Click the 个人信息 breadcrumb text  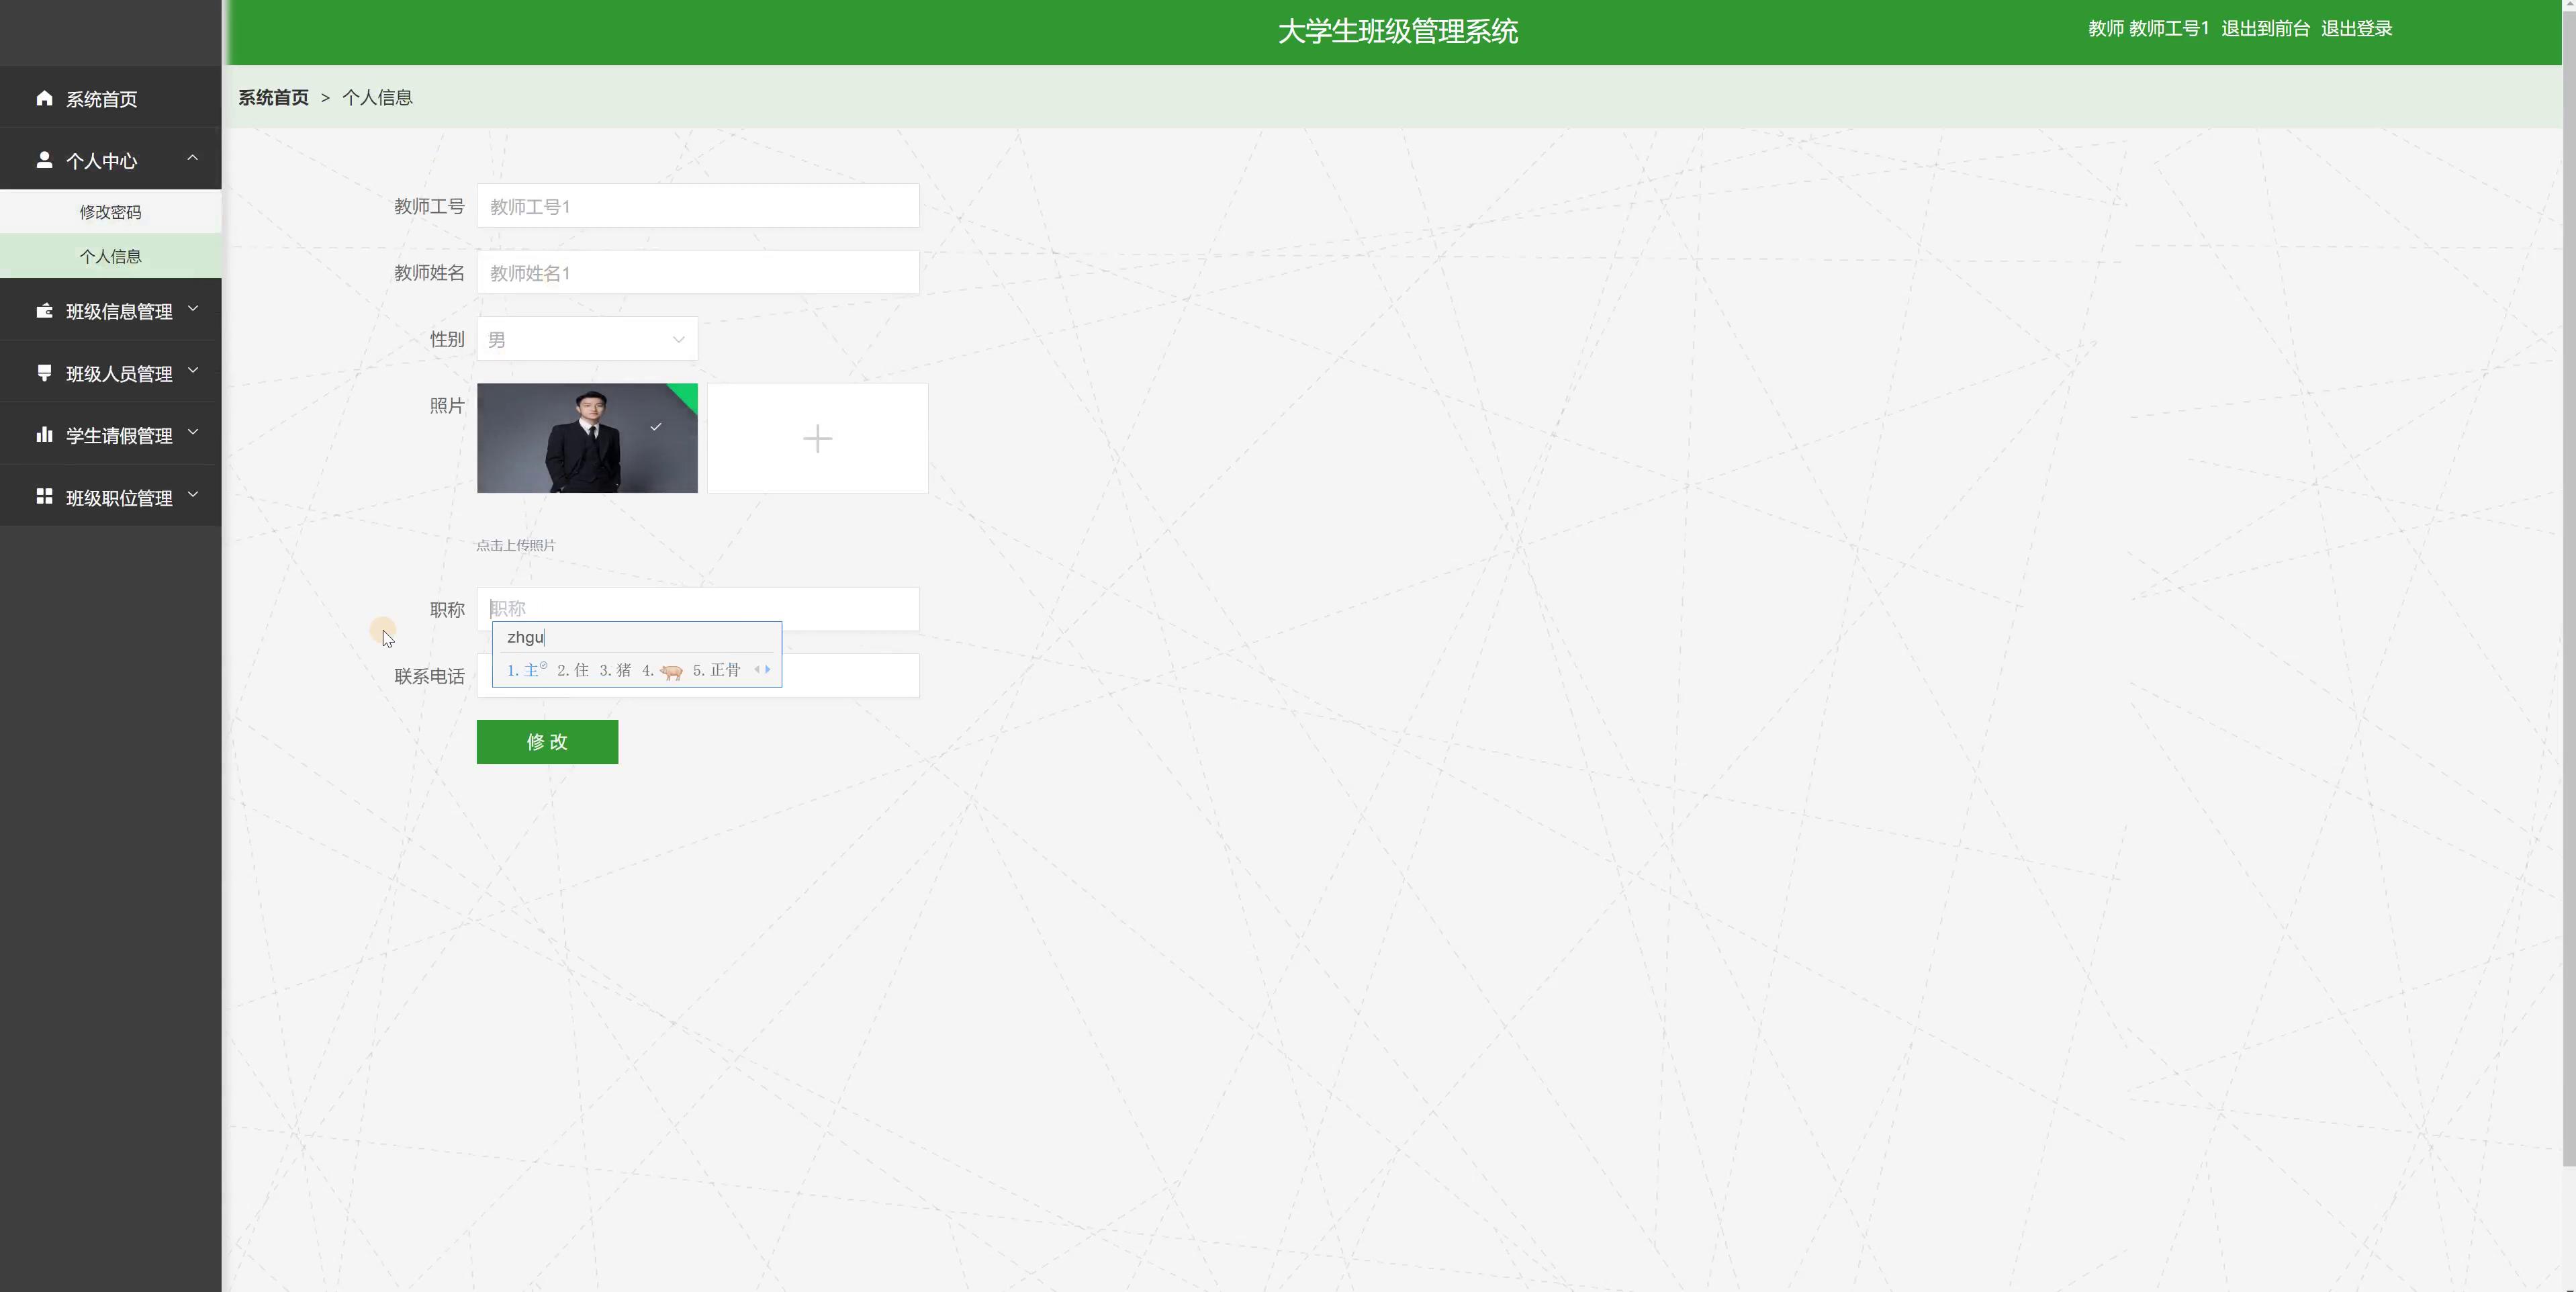coord(377,97)
